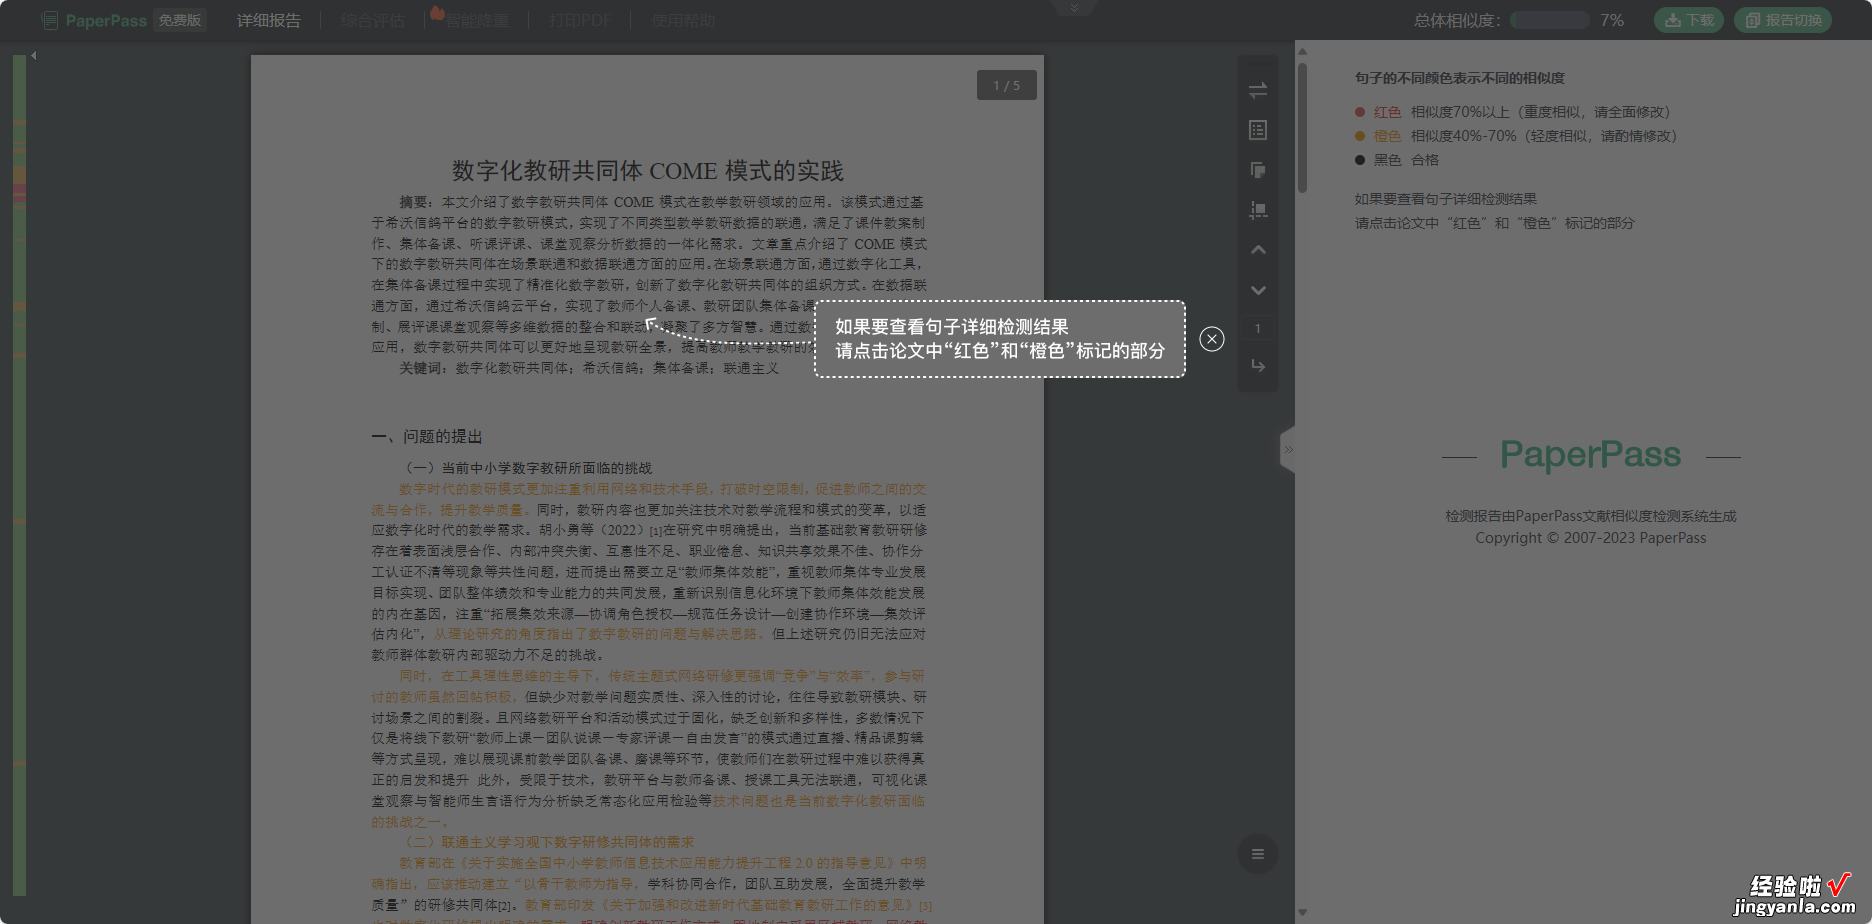Click the 下载 download button
The image size is (1872, 924).
1688,20
